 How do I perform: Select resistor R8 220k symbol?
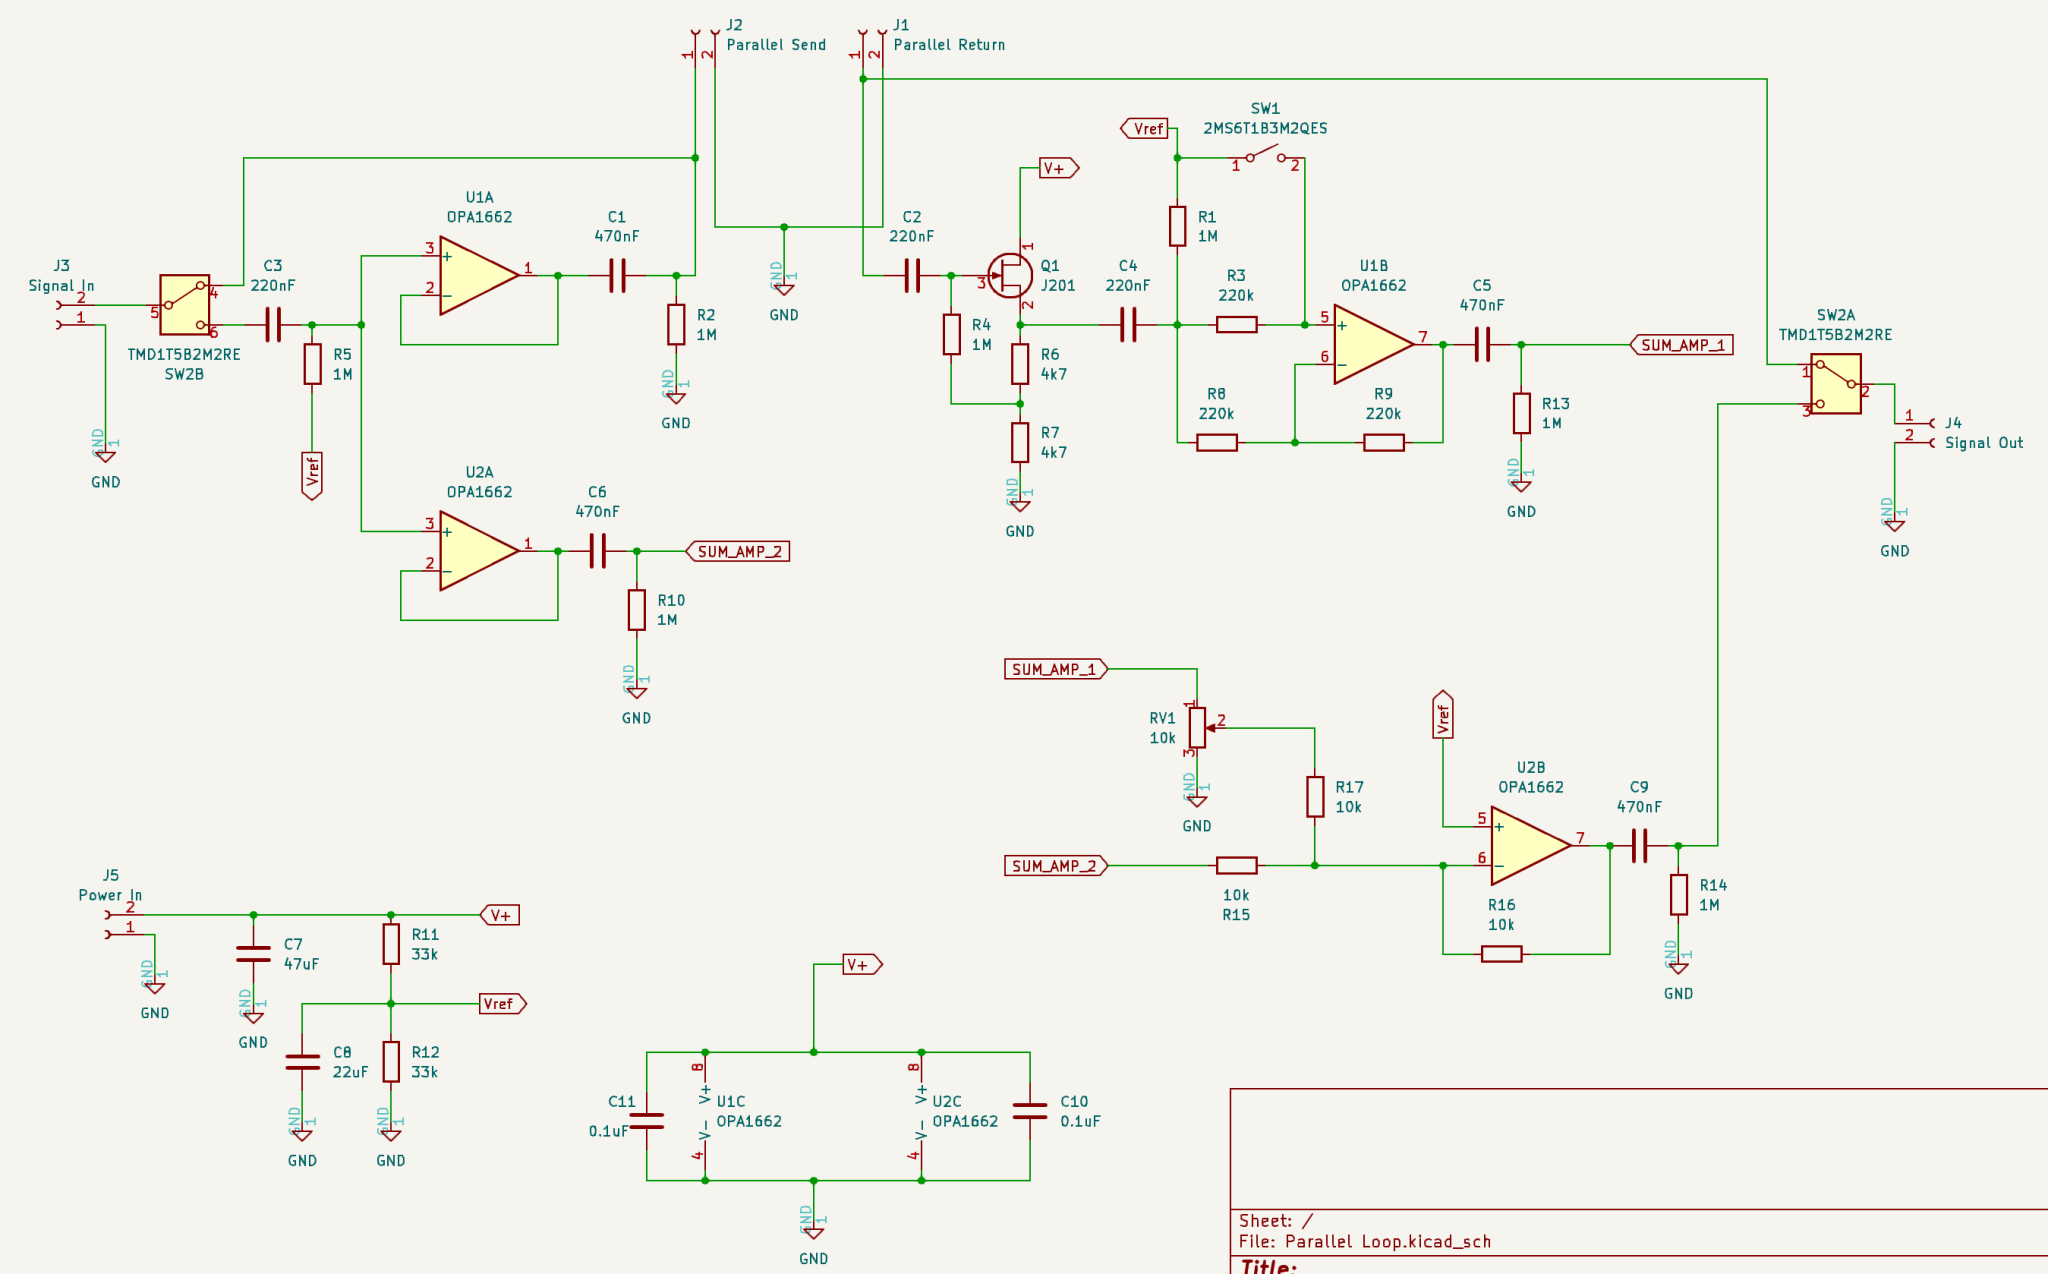1217,442
